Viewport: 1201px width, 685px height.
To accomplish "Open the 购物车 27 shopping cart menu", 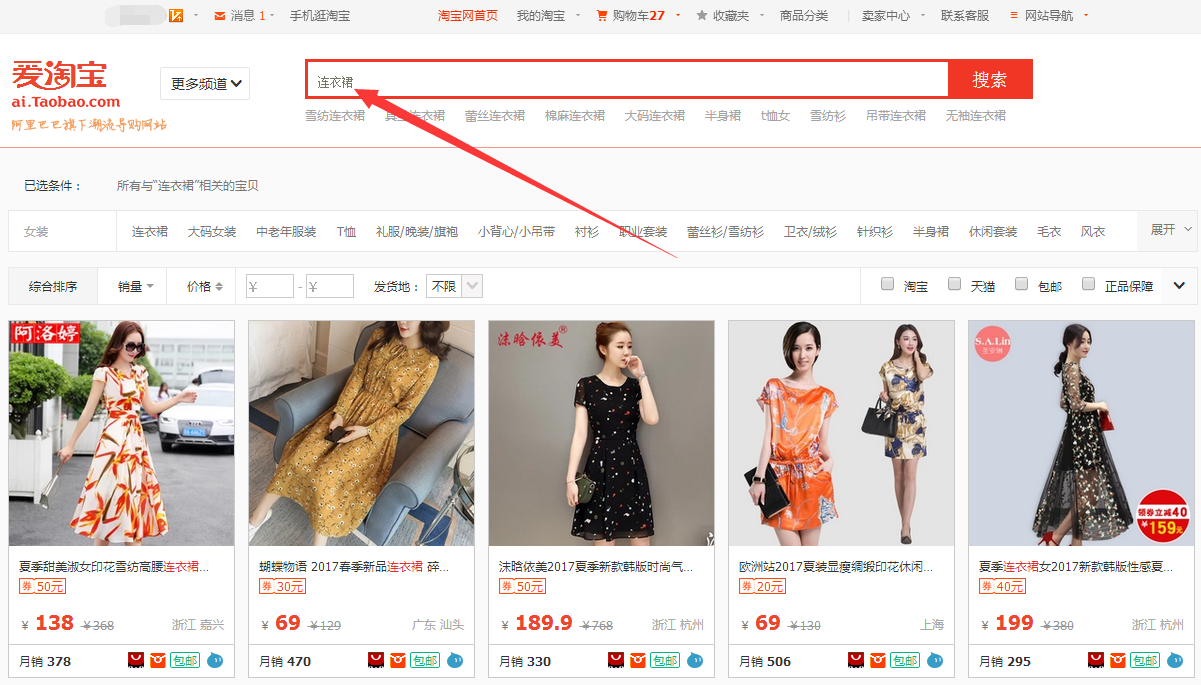I will point(637,16).
